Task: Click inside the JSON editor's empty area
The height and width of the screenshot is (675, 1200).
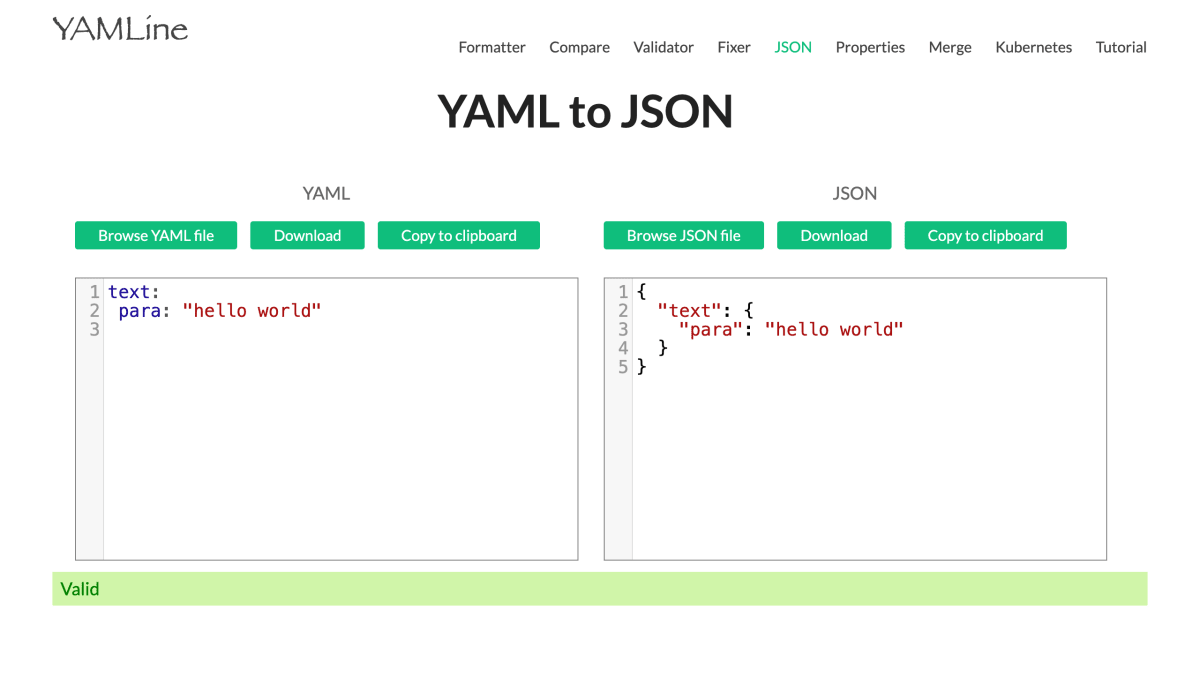Action: click(868, 470)
